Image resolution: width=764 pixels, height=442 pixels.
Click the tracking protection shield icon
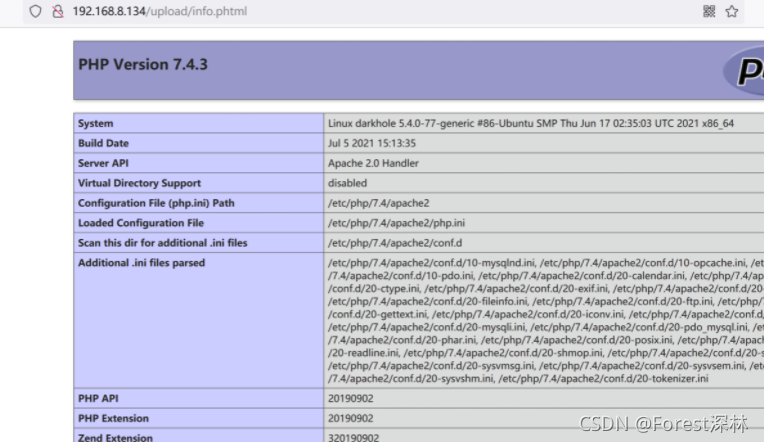coord(35,11)
